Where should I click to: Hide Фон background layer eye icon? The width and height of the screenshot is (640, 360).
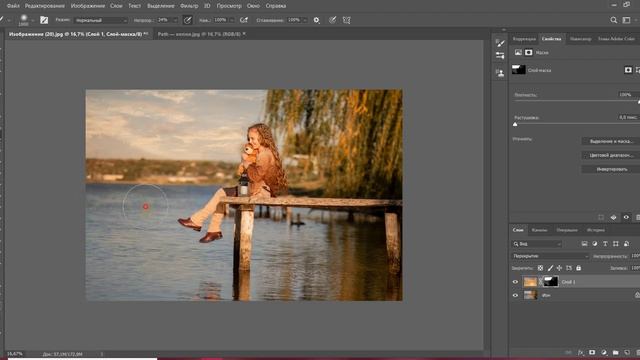pyautogui.click(x=515, y=295)
